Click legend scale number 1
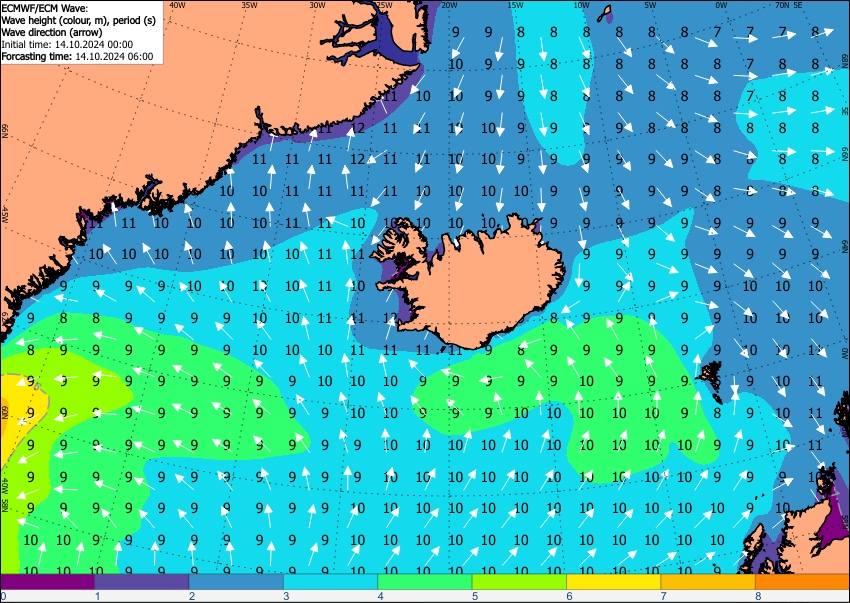 [x=98, y=596]
